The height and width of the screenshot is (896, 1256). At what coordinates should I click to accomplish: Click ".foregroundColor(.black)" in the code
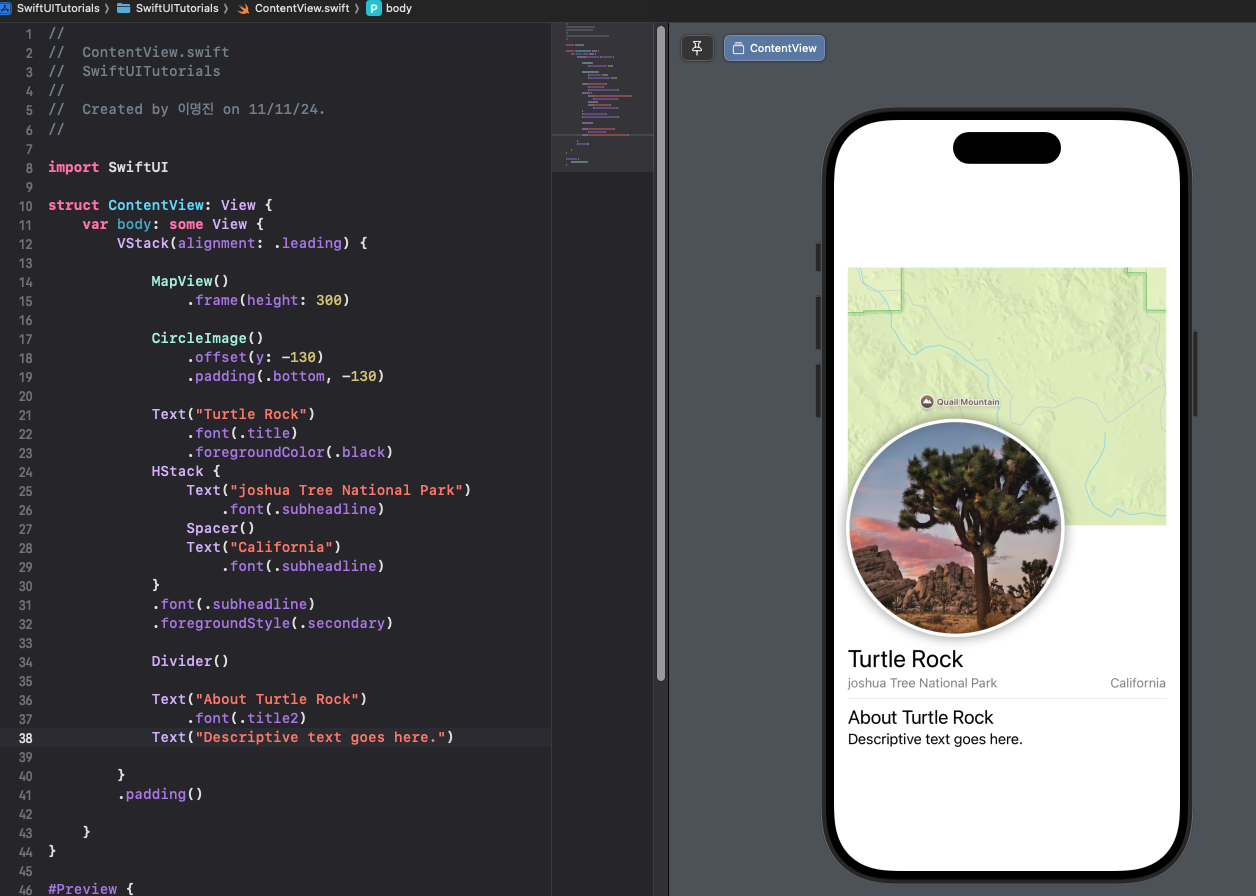tap(290, 452)
